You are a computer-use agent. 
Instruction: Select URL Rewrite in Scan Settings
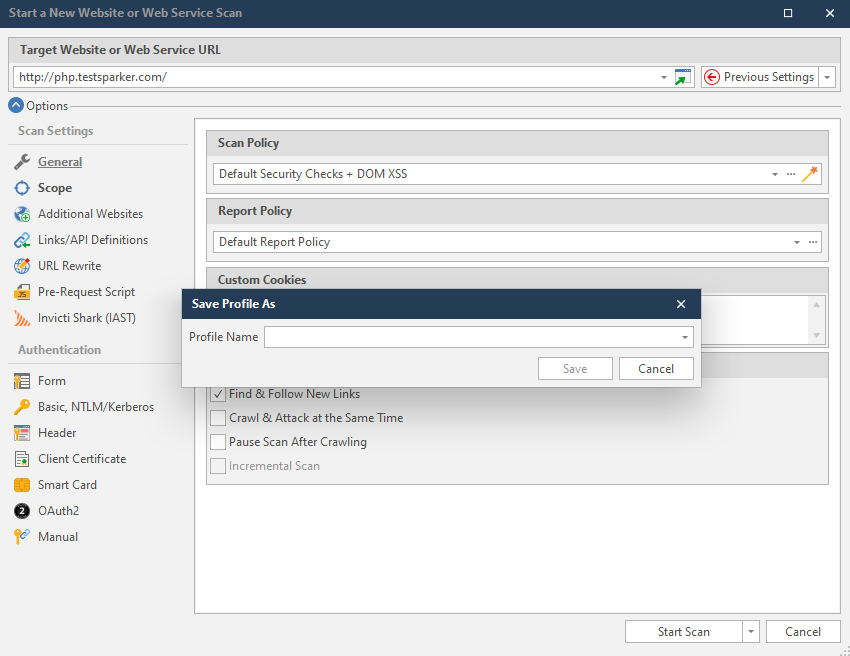[x=69, y=266]
